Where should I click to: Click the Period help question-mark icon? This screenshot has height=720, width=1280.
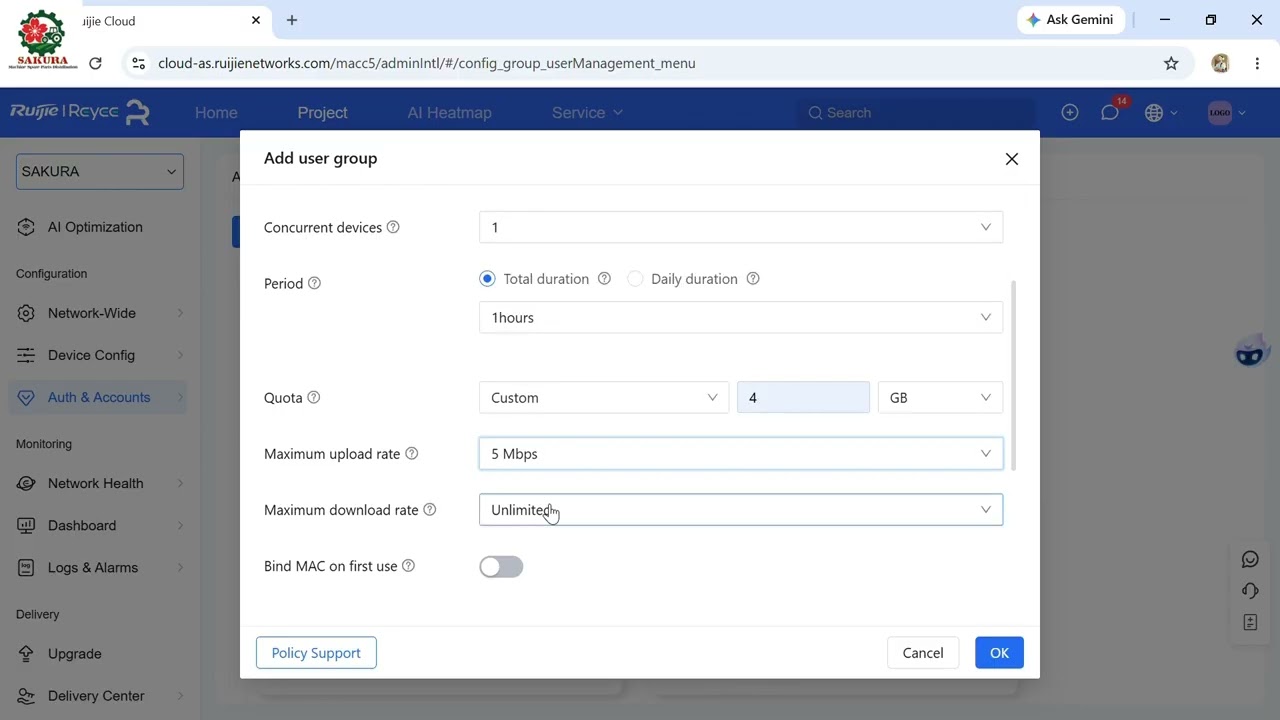314,283
